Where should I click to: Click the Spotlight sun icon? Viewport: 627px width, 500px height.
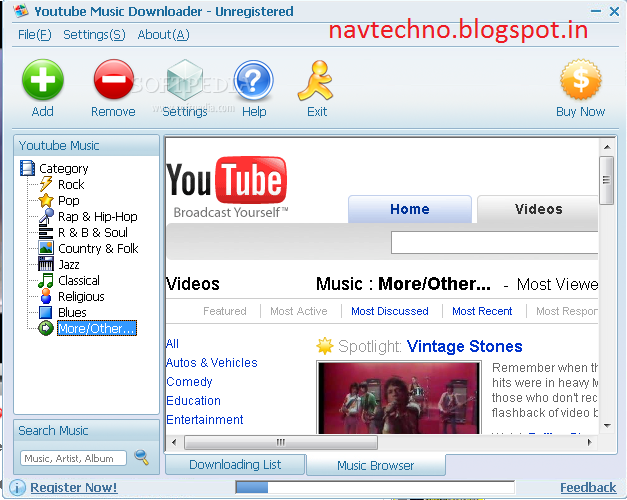pos(325,346)
